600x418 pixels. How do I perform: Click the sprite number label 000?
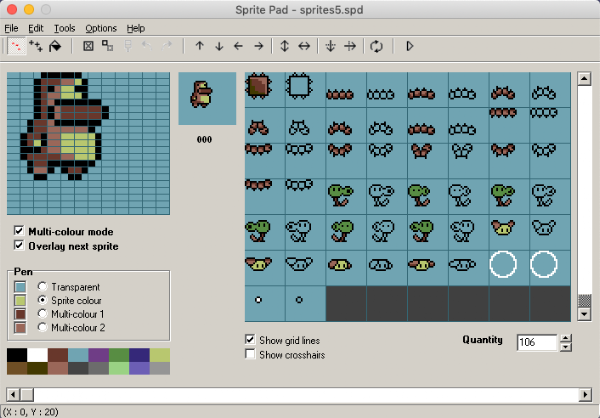pyautogui.click(x=204, y=140)
